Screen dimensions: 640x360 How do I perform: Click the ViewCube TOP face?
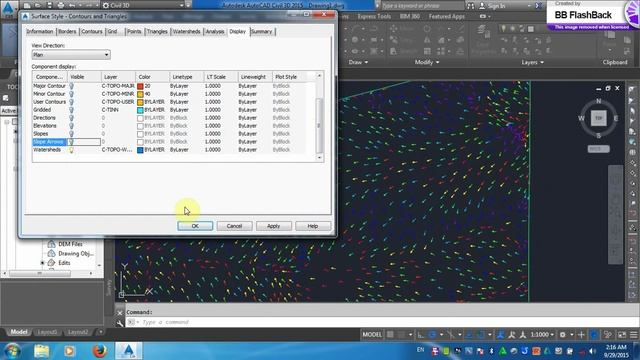click(599, 118)
